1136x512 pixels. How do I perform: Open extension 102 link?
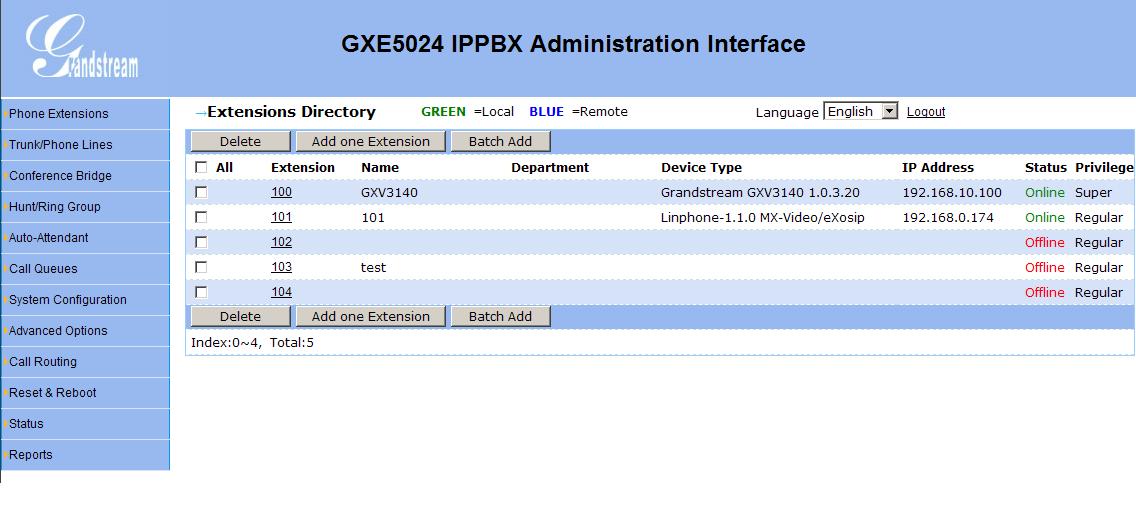[282, 242]
